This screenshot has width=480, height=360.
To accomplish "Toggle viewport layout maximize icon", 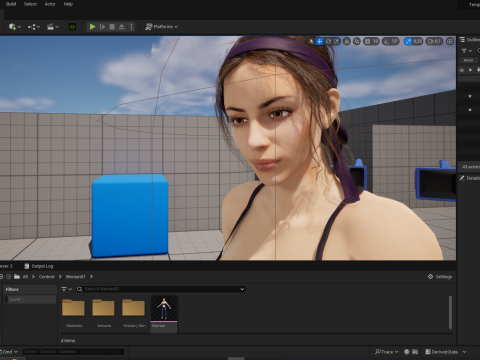I will point(450,41).
